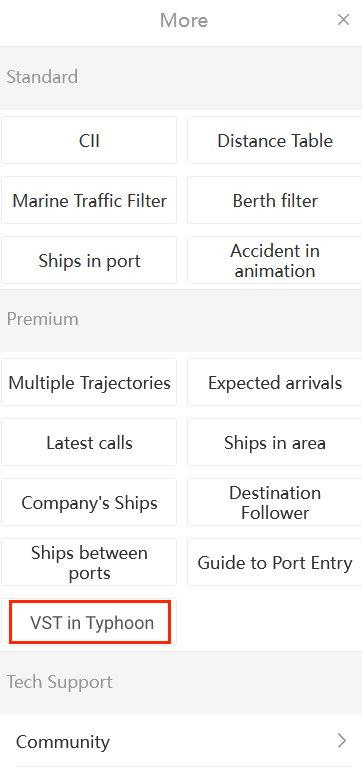Open the Community support entry
Image resolution: width=362 pixels, height=781 pixels.
click(181, 741)
